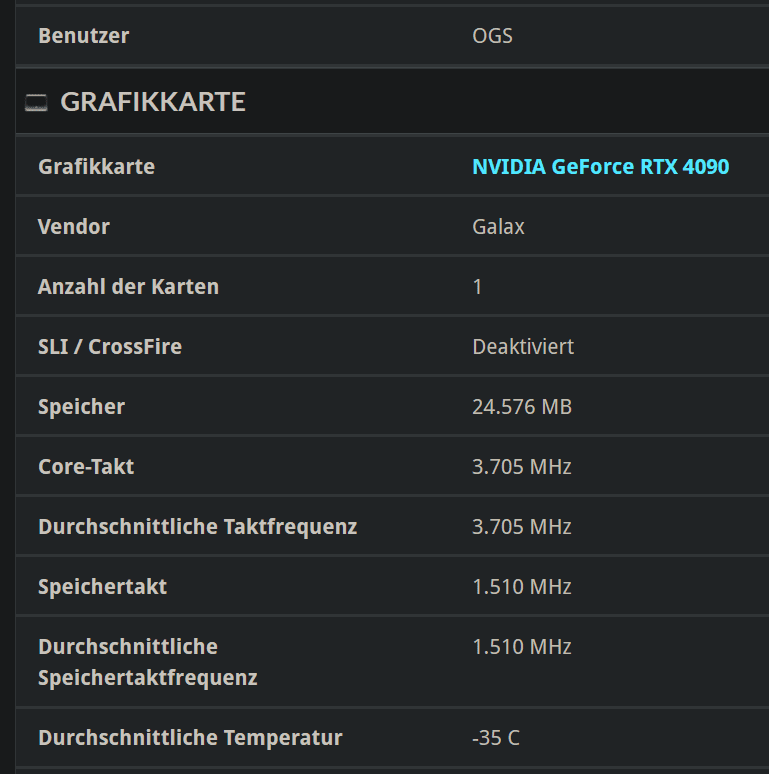Click the Vendor label
The height and width of the screenshot is (774, 769).
click(74, 227)
